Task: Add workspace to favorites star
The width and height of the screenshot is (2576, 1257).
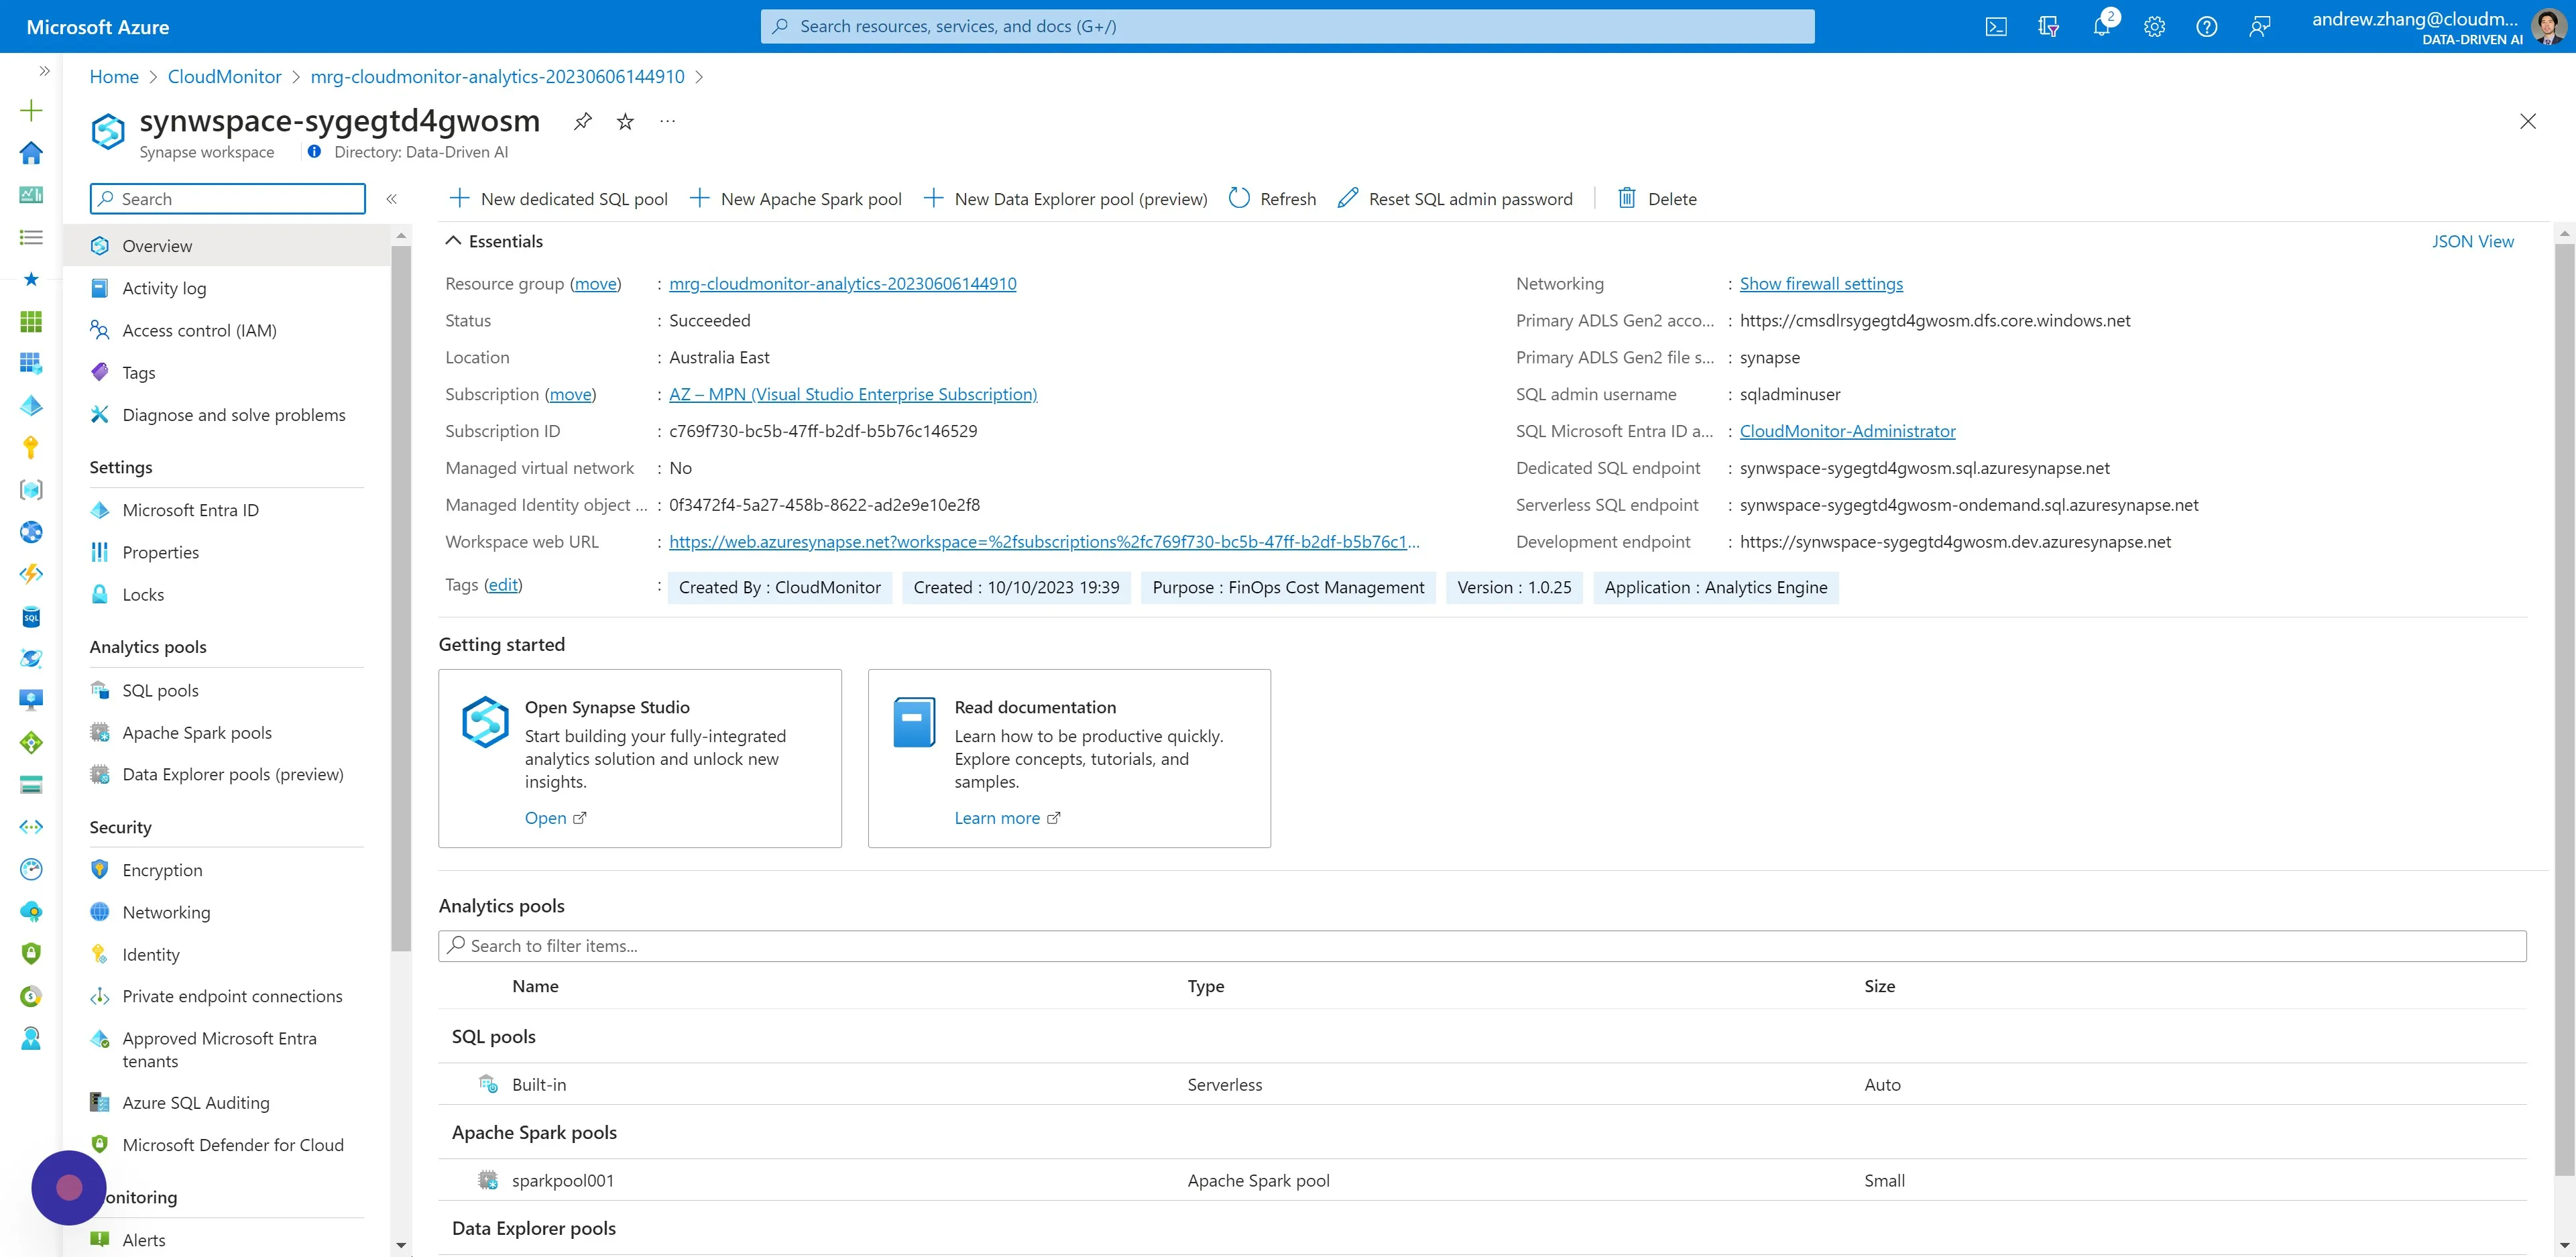Action: pos(625,122)
